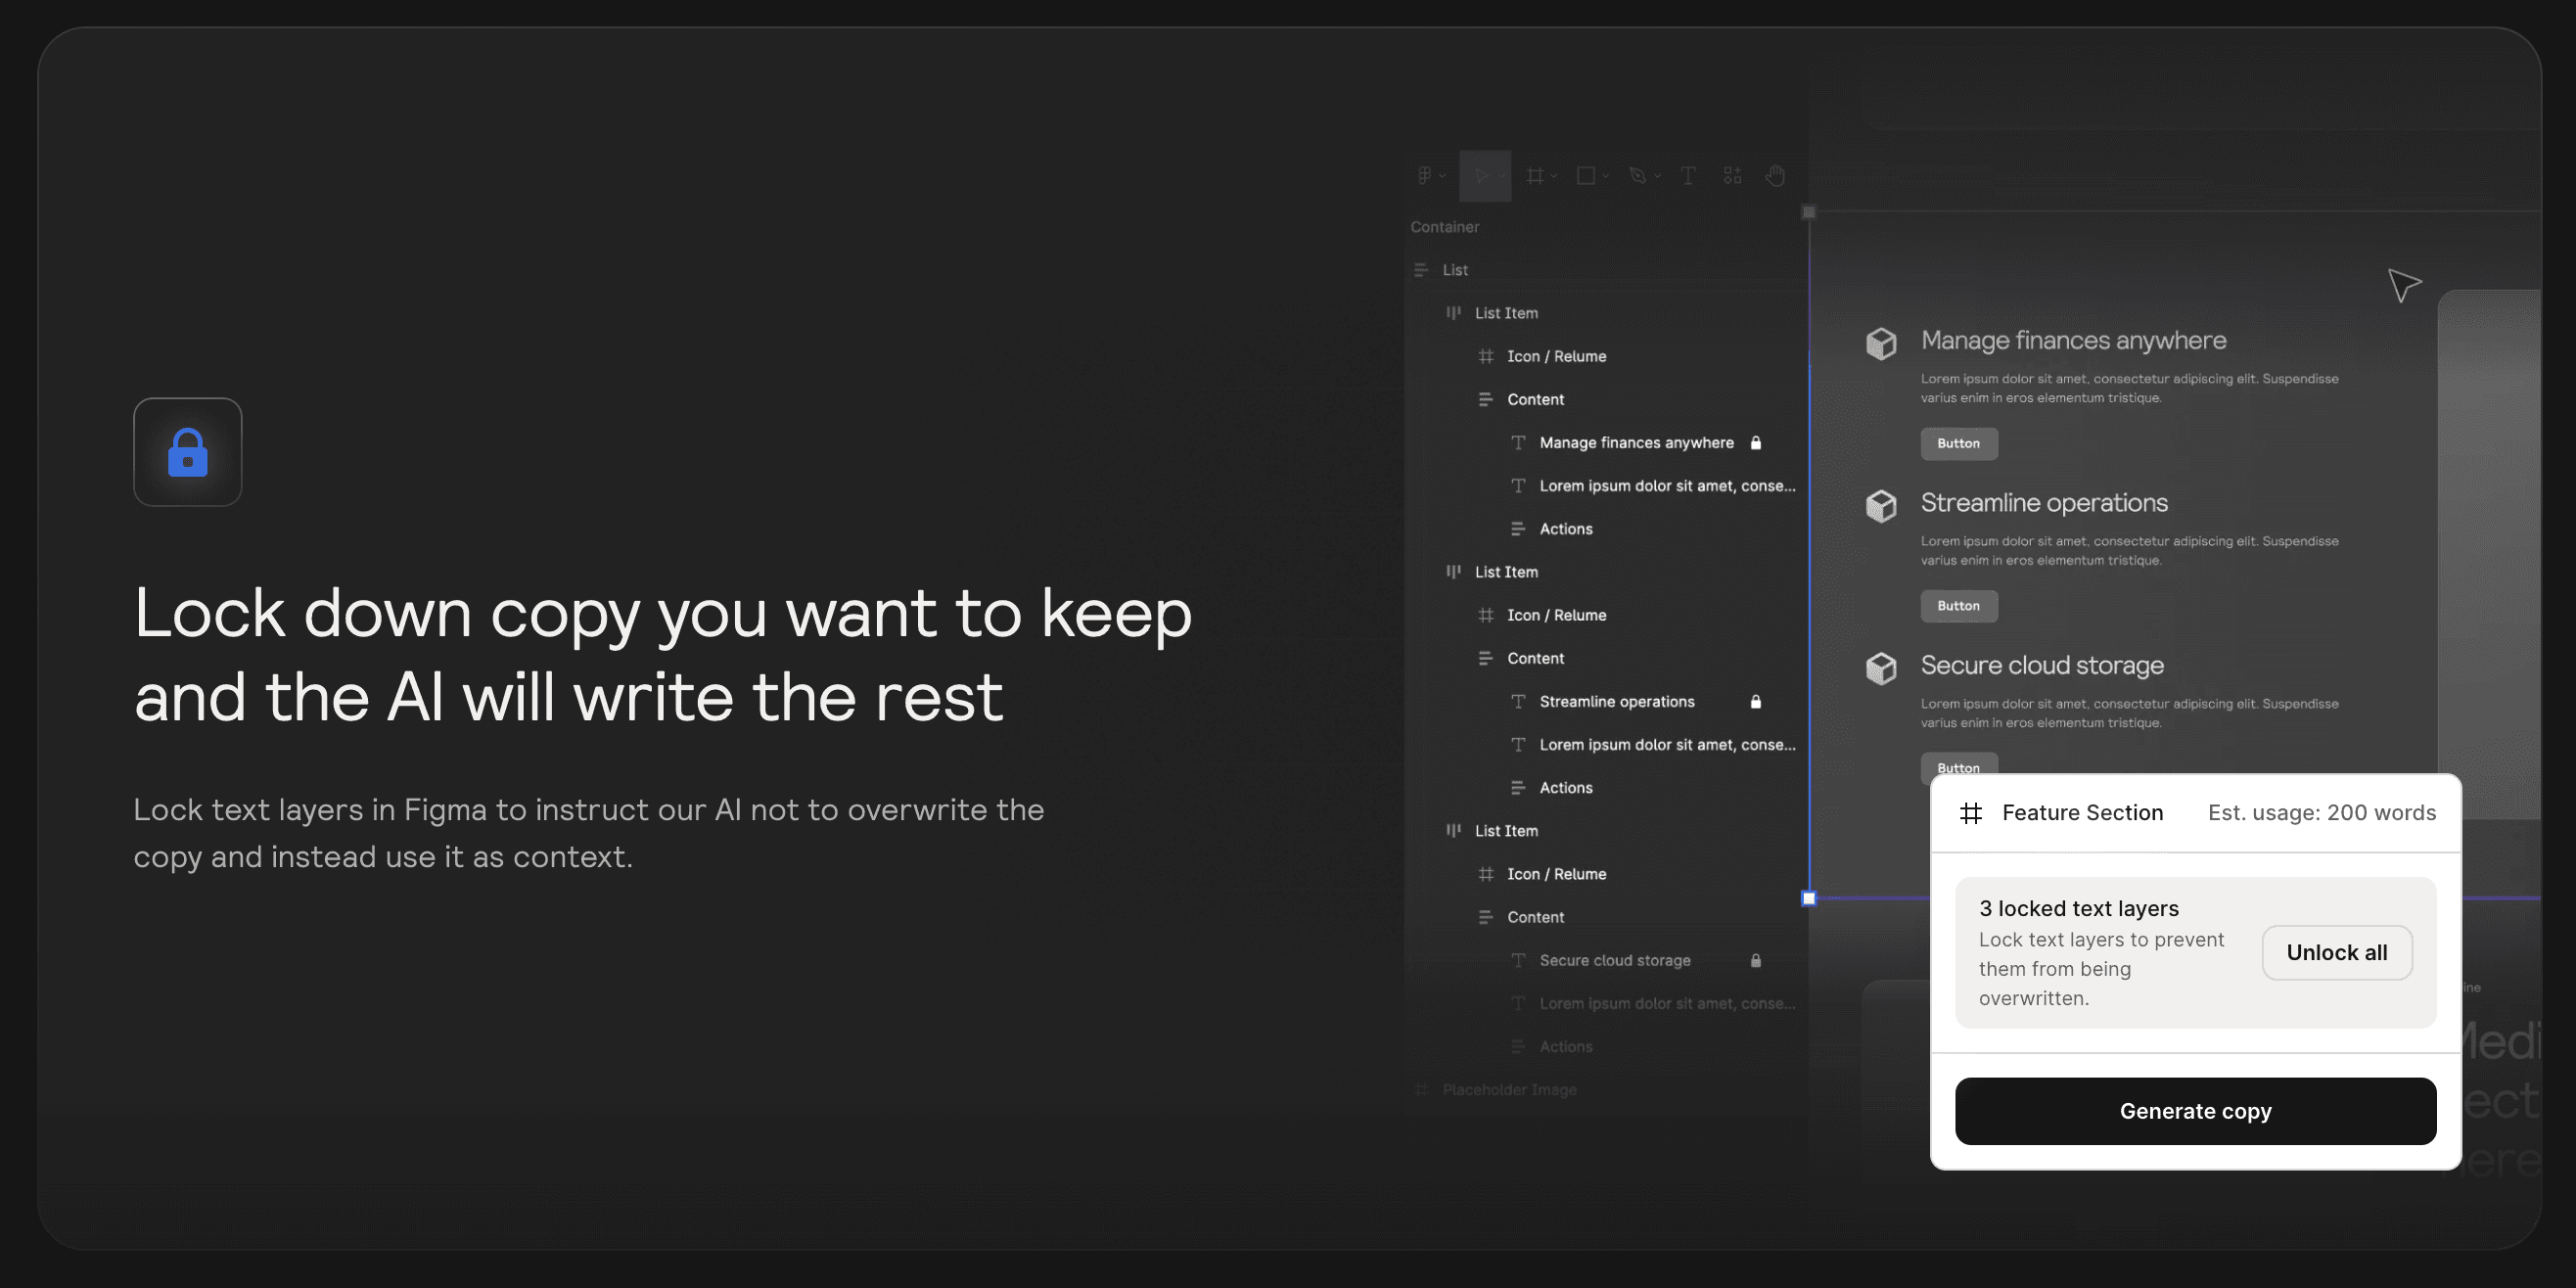The height and width of the screenshot is (1288, 2576).
Task: Click the vector pen tool icon
Action: click(x=1638, y=176)
